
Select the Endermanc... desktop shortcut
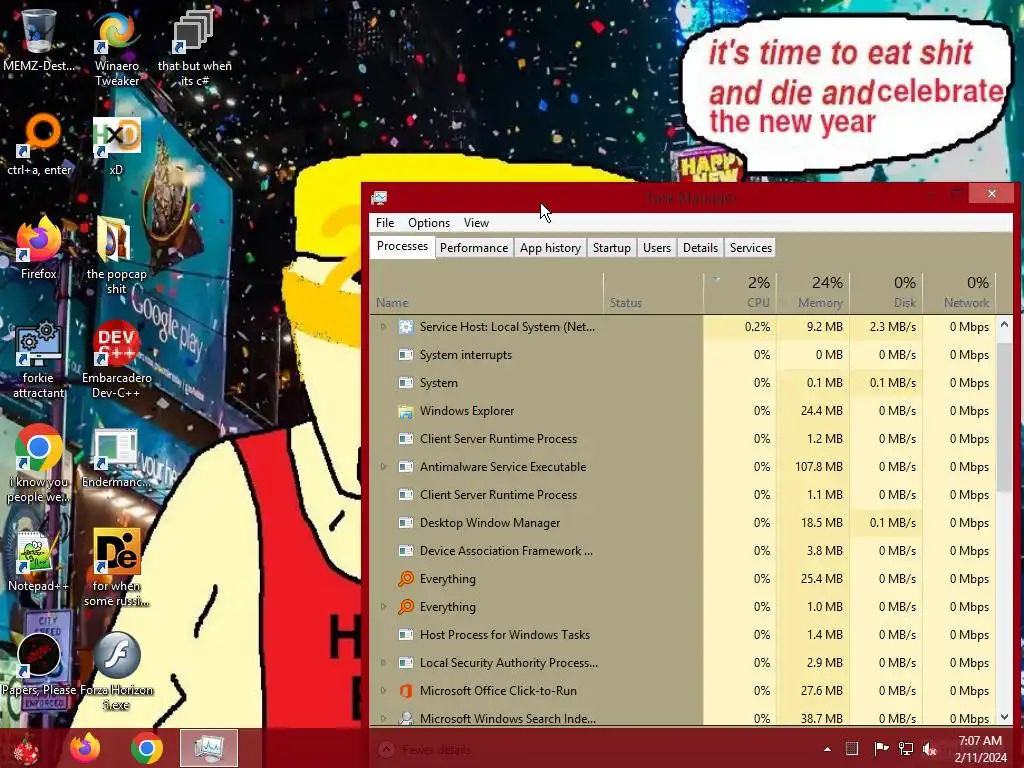click(x=116, y=457)
